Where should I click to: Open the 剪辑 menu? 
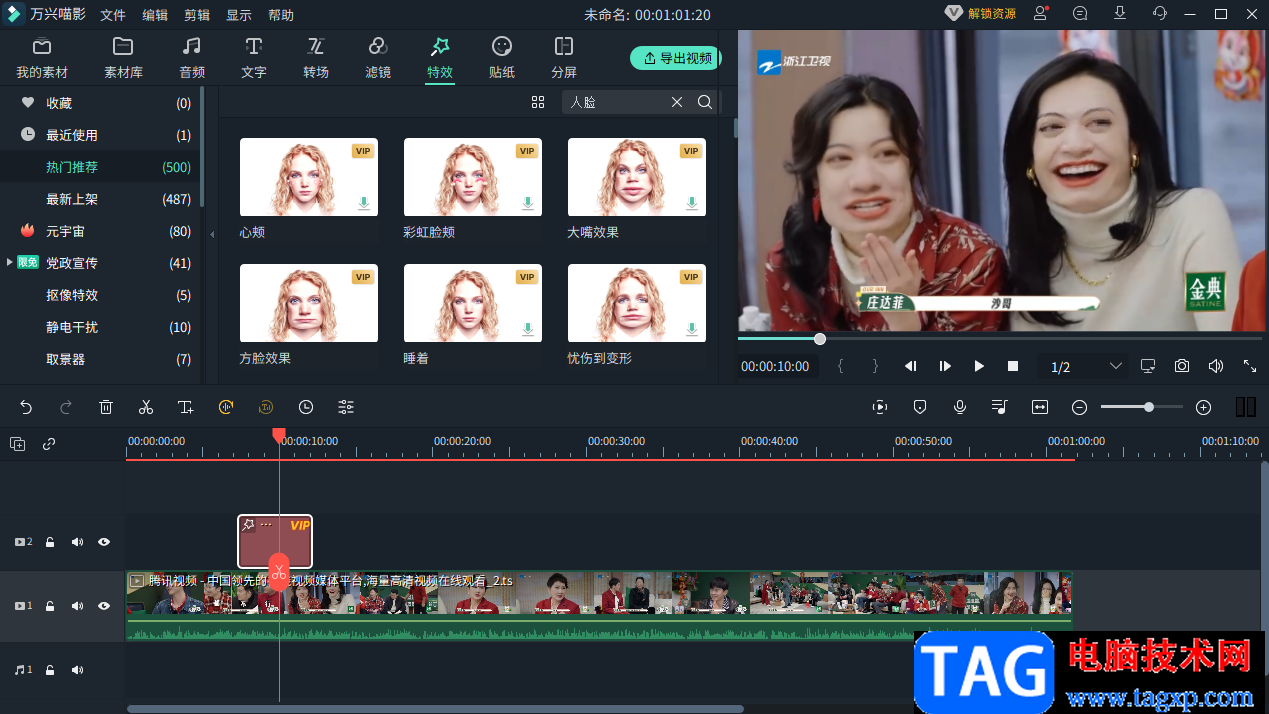(197, 15)
